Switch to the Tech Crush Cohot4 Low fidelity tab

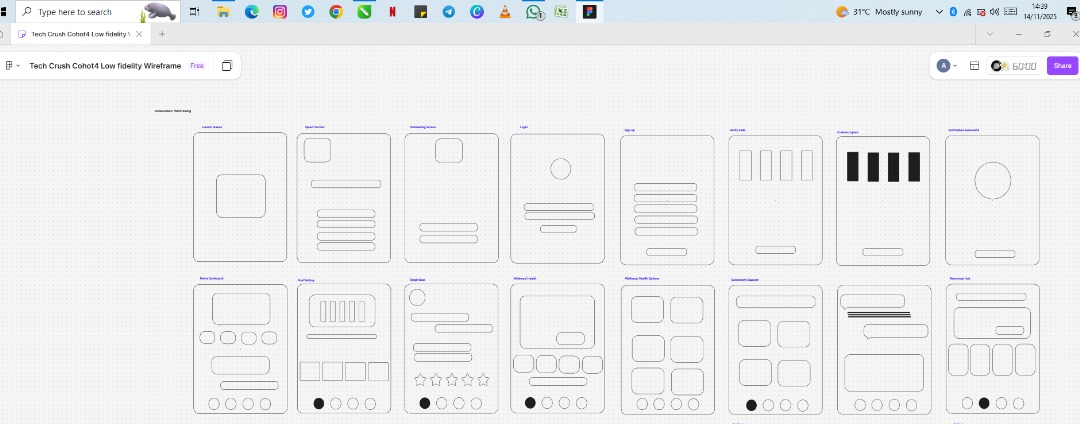[80, 34]
